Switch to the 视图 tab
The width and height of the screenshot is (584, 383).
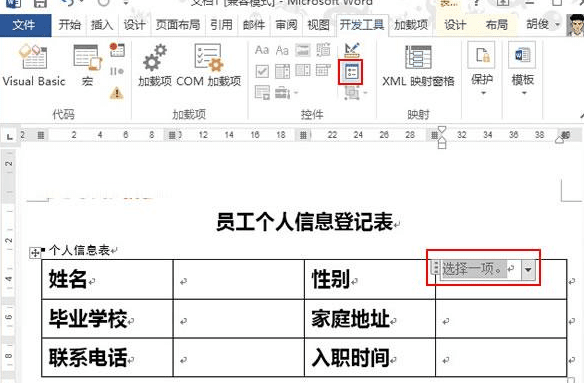coord(318,25)
